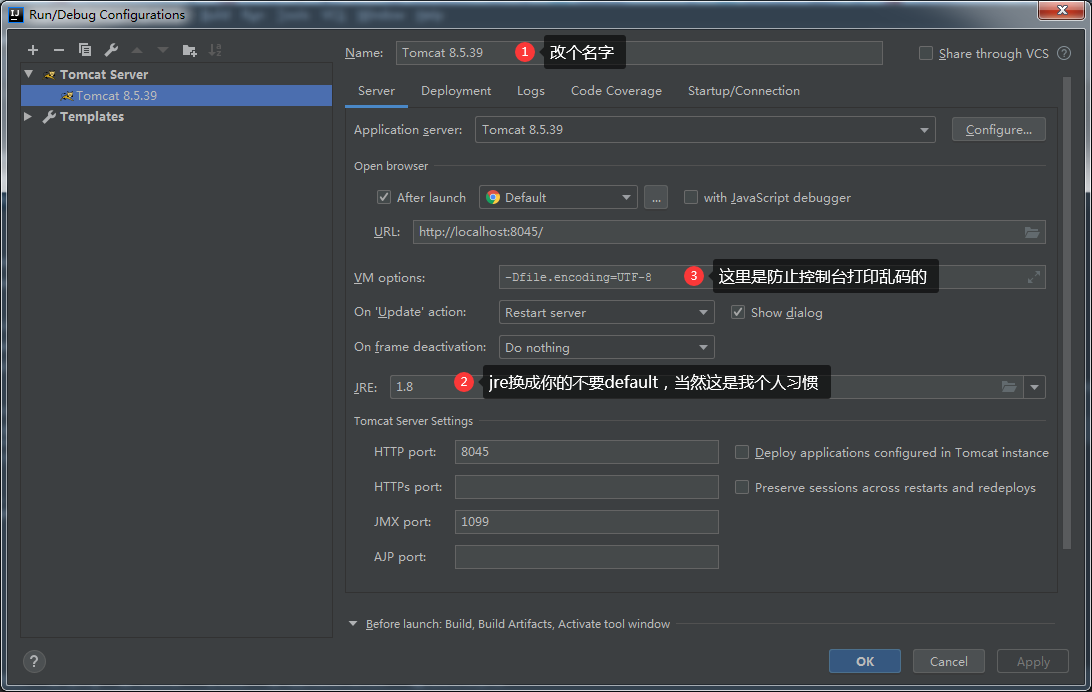
Task: Browse for JRE folder icon
Action: coord(1008,386)
